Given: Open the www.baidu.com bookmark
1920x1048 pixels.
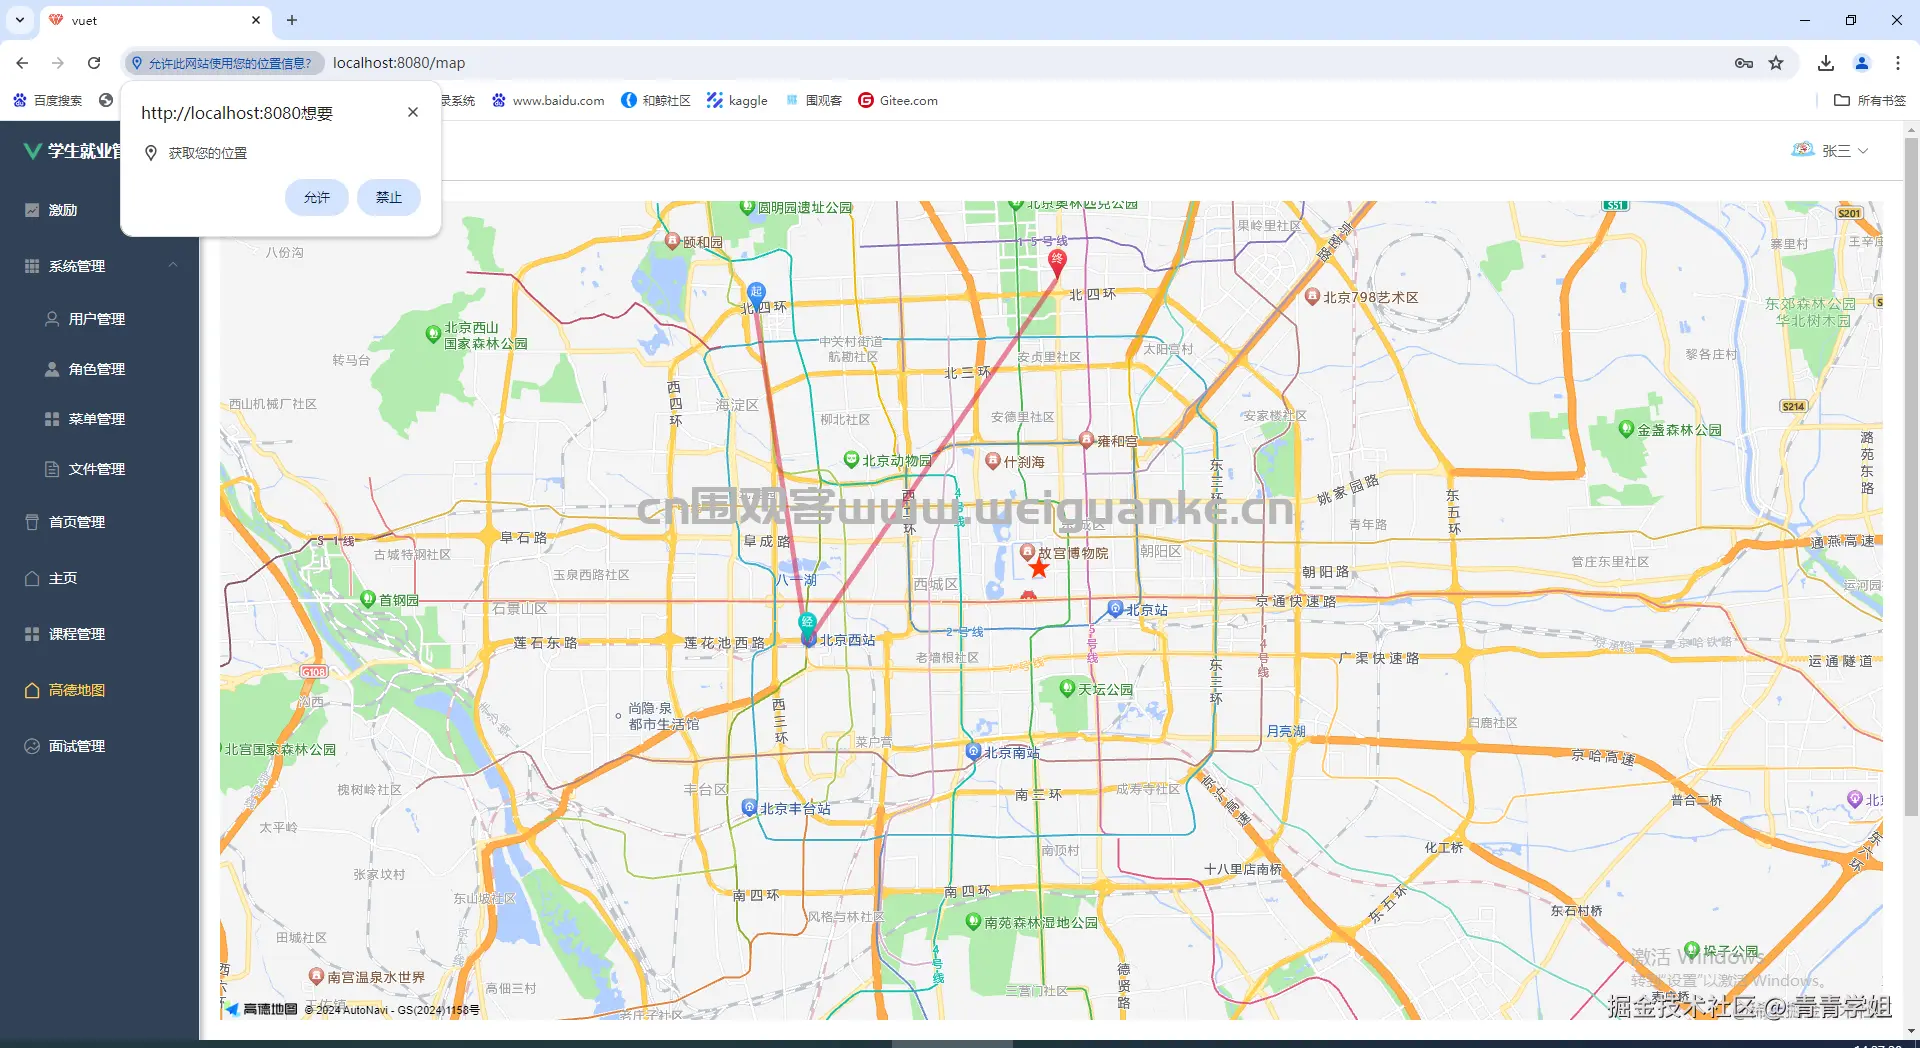Looking at the screenshot, I should coord(548,100).
